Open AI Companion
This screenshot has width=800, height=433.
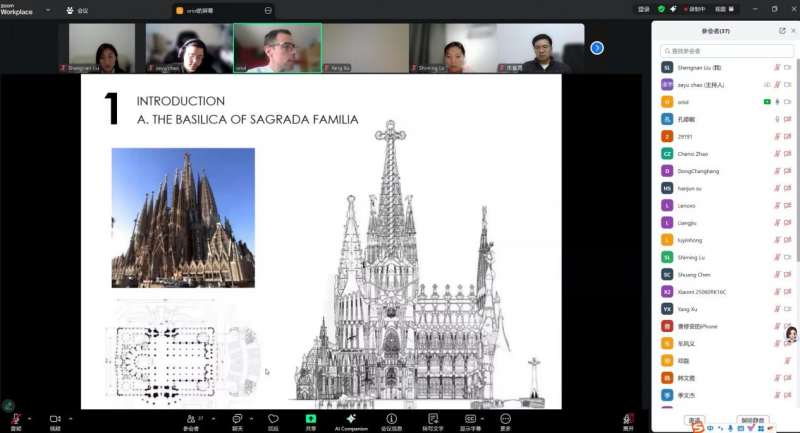coord(351,418)
